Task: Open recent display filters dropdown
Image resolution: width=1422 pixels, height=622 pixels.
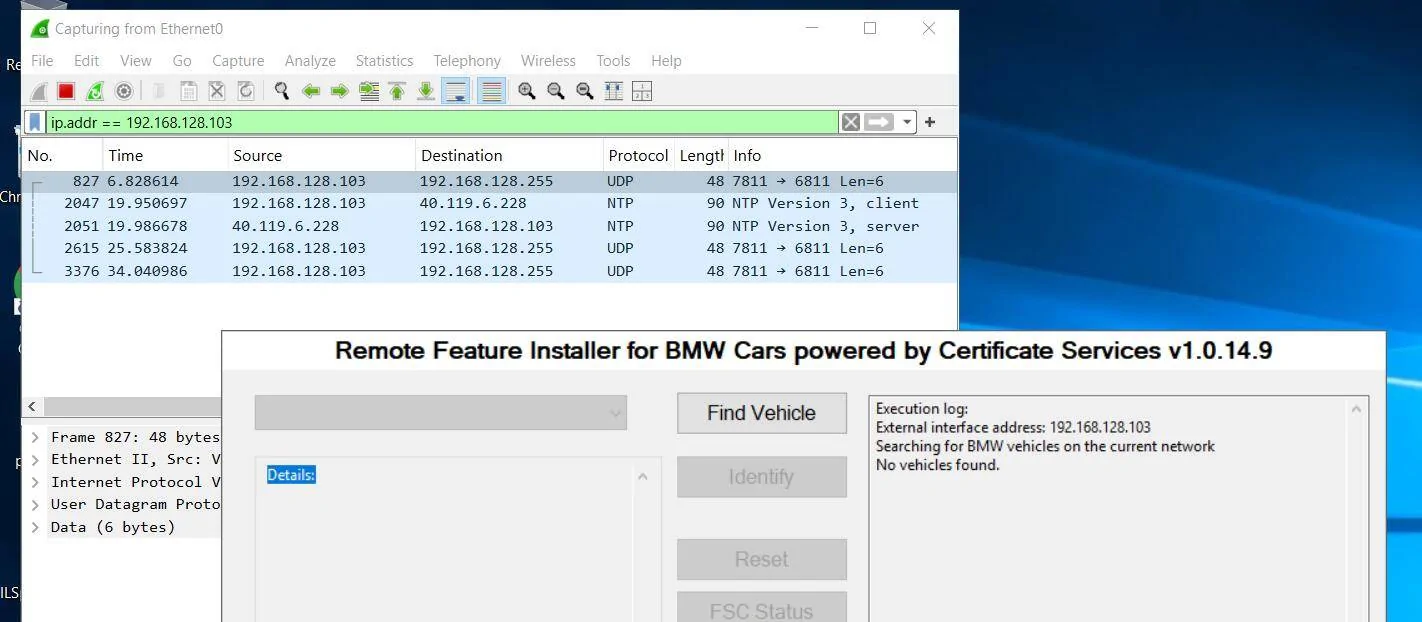Action: click(907, 122)
